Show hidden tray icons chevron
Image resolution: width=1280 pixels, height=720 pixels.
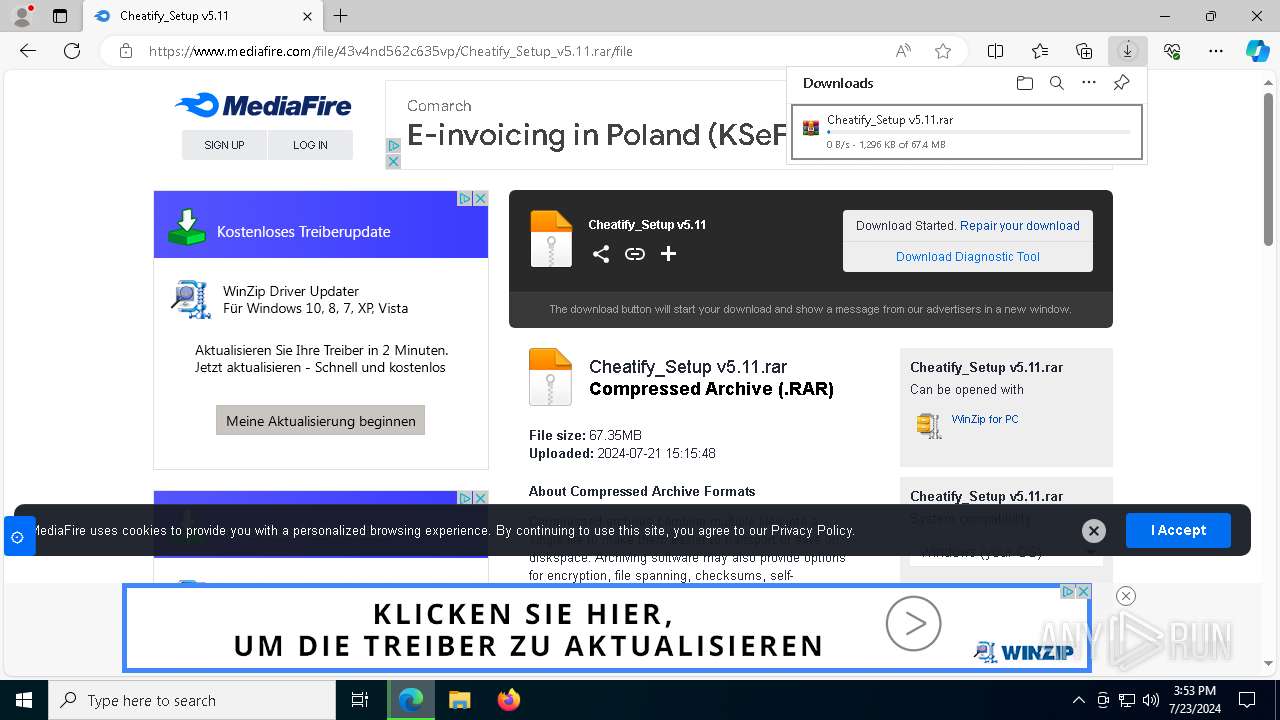pyautogui.click(x=1078, y=700)
